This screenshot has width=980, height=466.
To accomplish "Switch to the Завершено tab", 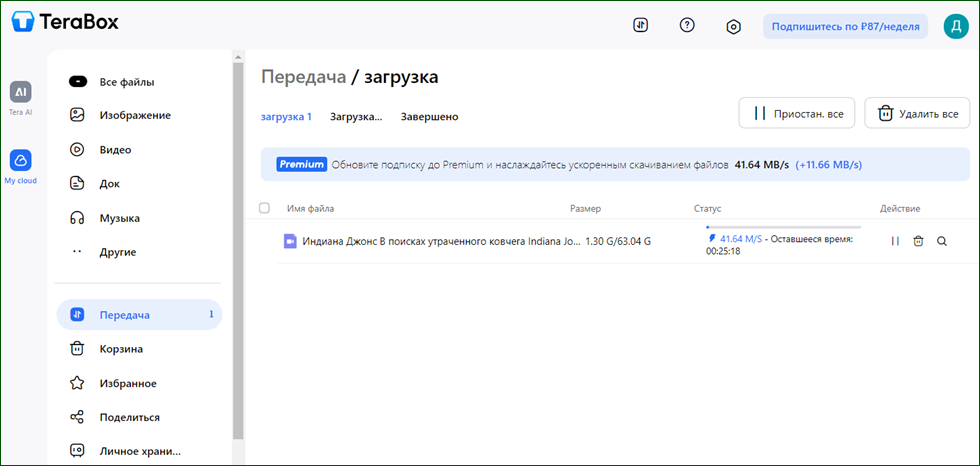I will [429, 117].
